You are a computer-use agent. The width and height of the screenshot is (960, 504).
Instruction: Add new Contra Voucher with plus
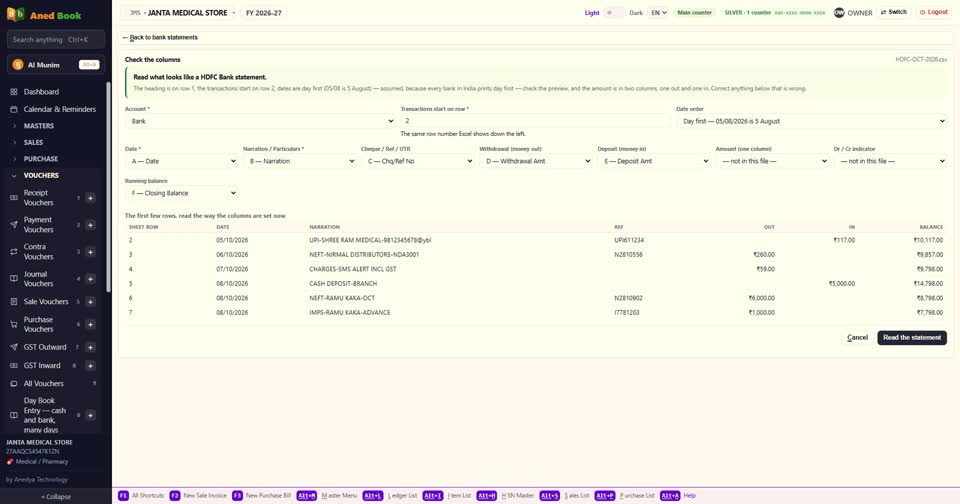(x=90, y=252)
